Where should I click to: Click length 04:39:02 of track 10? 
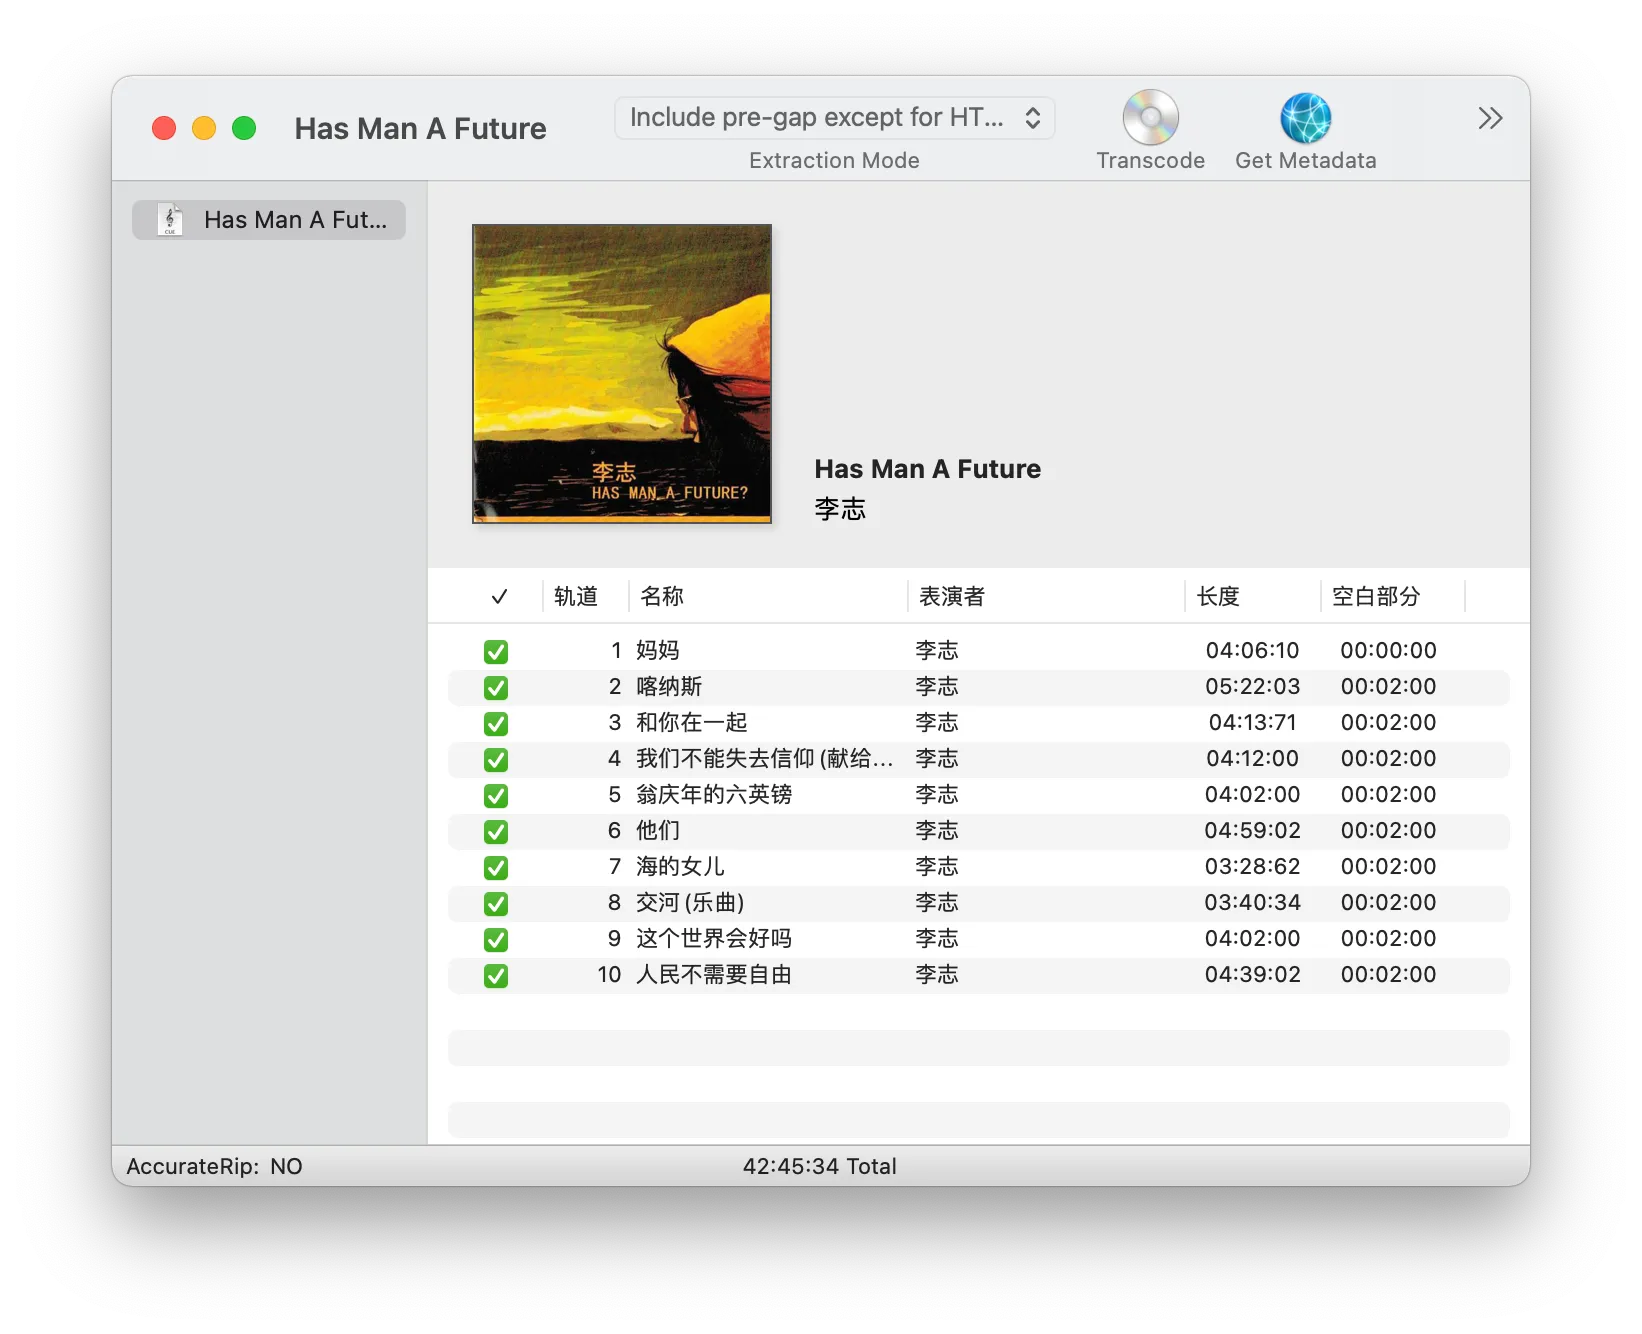coord(1252,975)
